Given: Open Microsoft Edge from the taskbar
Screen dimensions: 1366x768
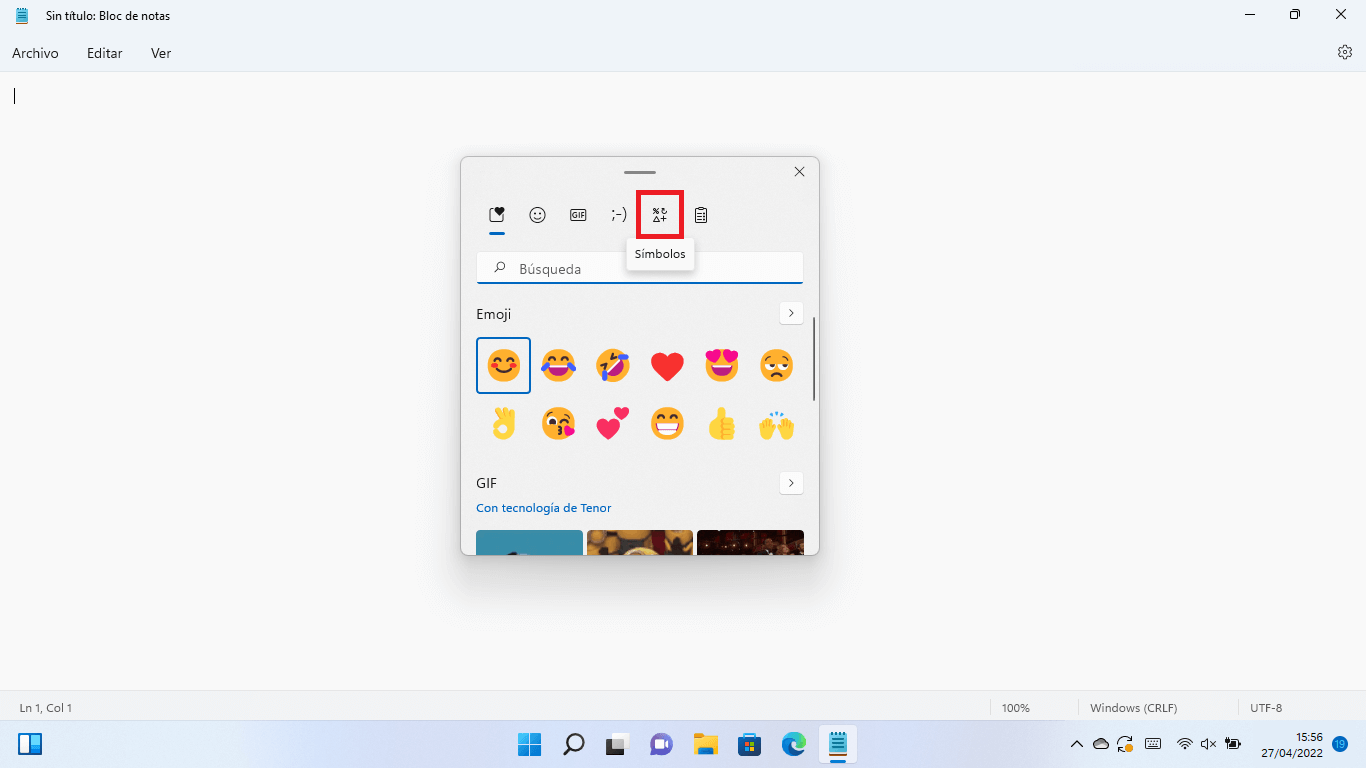Looking at the screenshot, I should (794, 744).
